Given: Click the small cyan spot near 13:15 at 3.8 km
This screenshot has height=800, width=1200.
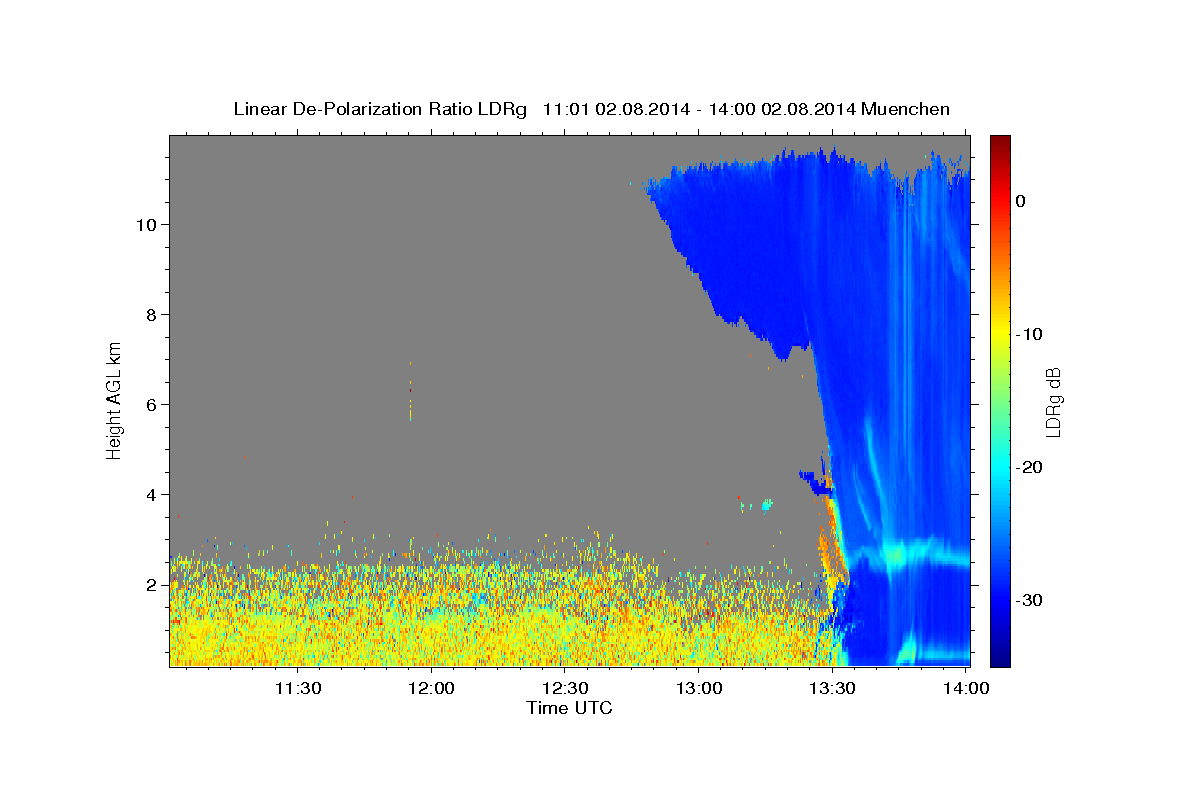Looking at the screenshot, I should click(767, 505).
